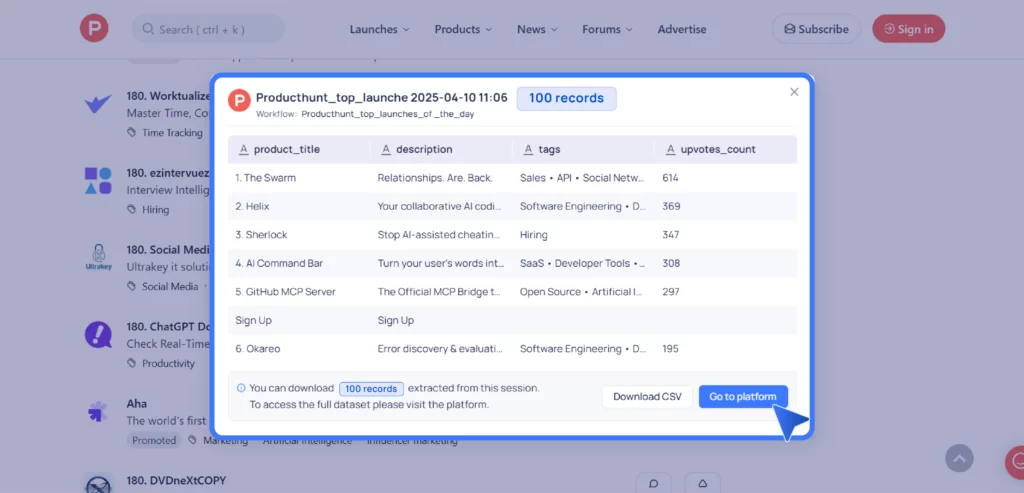The image size is (1024, 493).
Task: Click the upvote triangle button on DVDneXtCOPY row
Action: click(x=703, y=483)
